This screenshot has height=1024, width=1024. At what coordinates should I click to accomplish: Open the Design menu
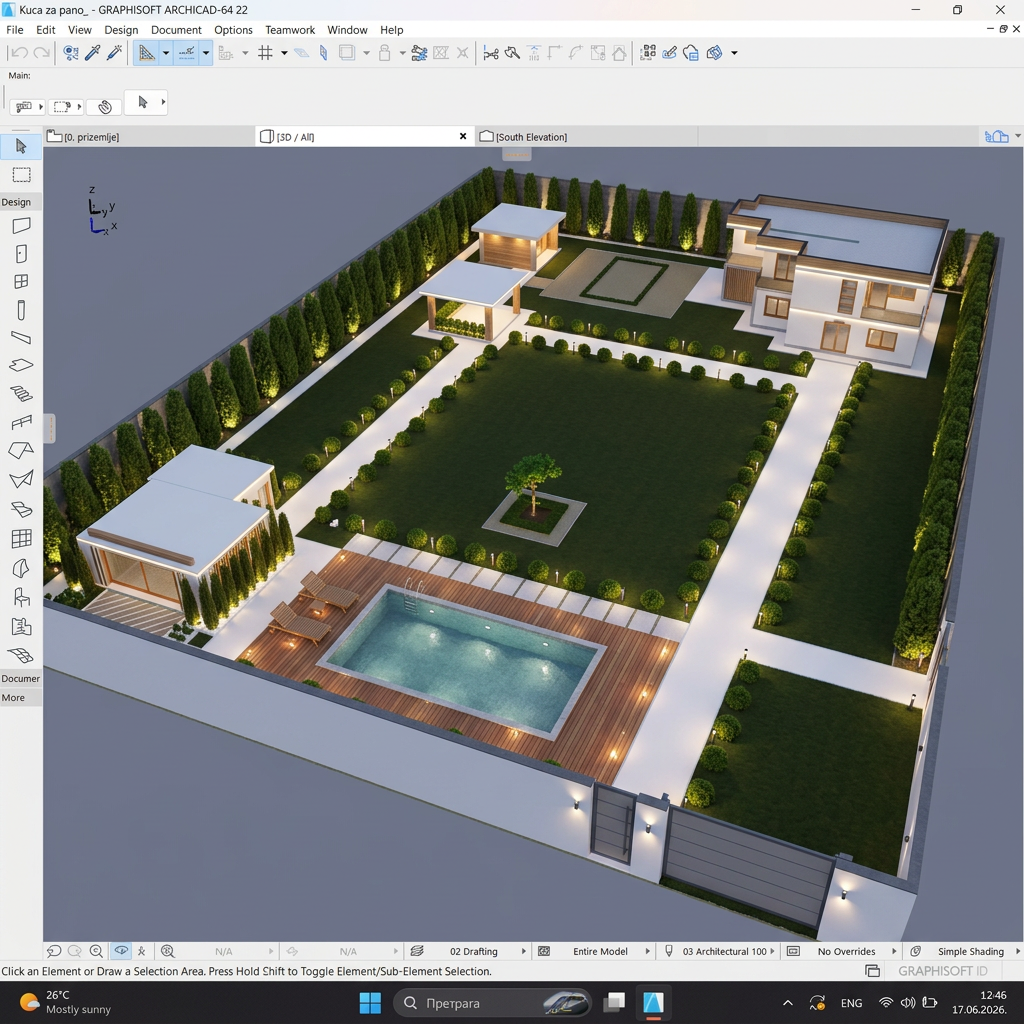pyautogui.click(x=121, y=30)
